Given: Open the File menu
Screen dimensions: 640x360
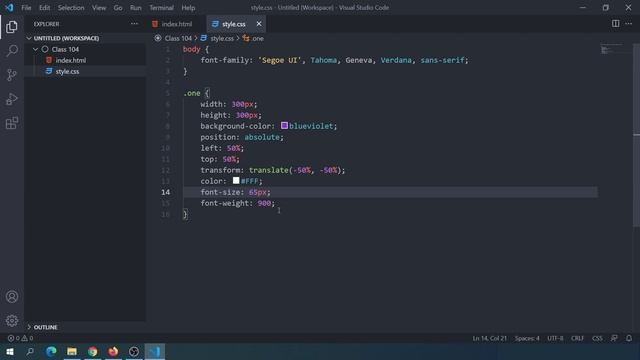Looking at the screenshot, I should click(26, 8).
